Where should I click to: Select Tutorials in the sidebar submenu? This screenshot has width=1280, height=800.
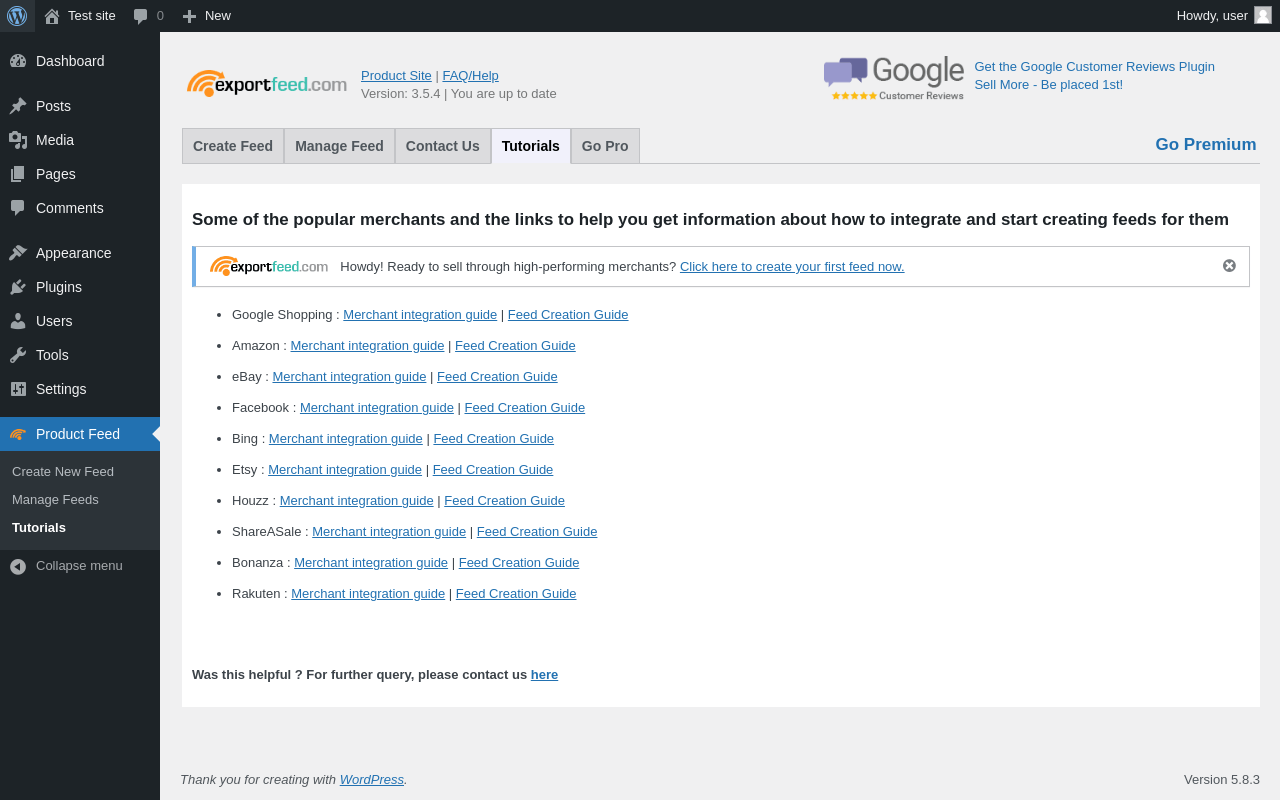(39, 528)
